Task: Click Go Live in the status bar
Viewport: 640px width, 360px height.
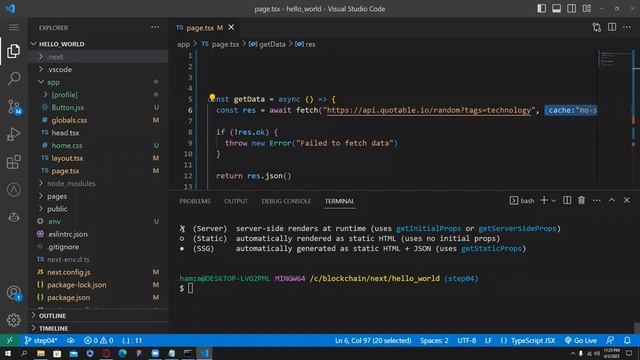Action: click(581, 340)
